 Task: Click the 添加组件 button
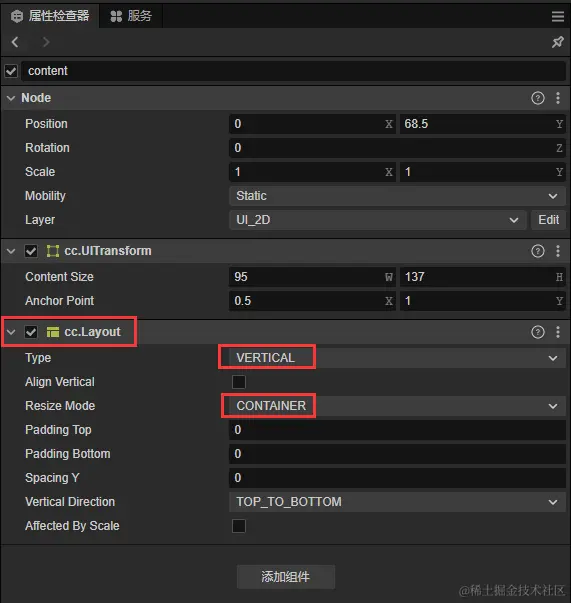coord(286,576)
